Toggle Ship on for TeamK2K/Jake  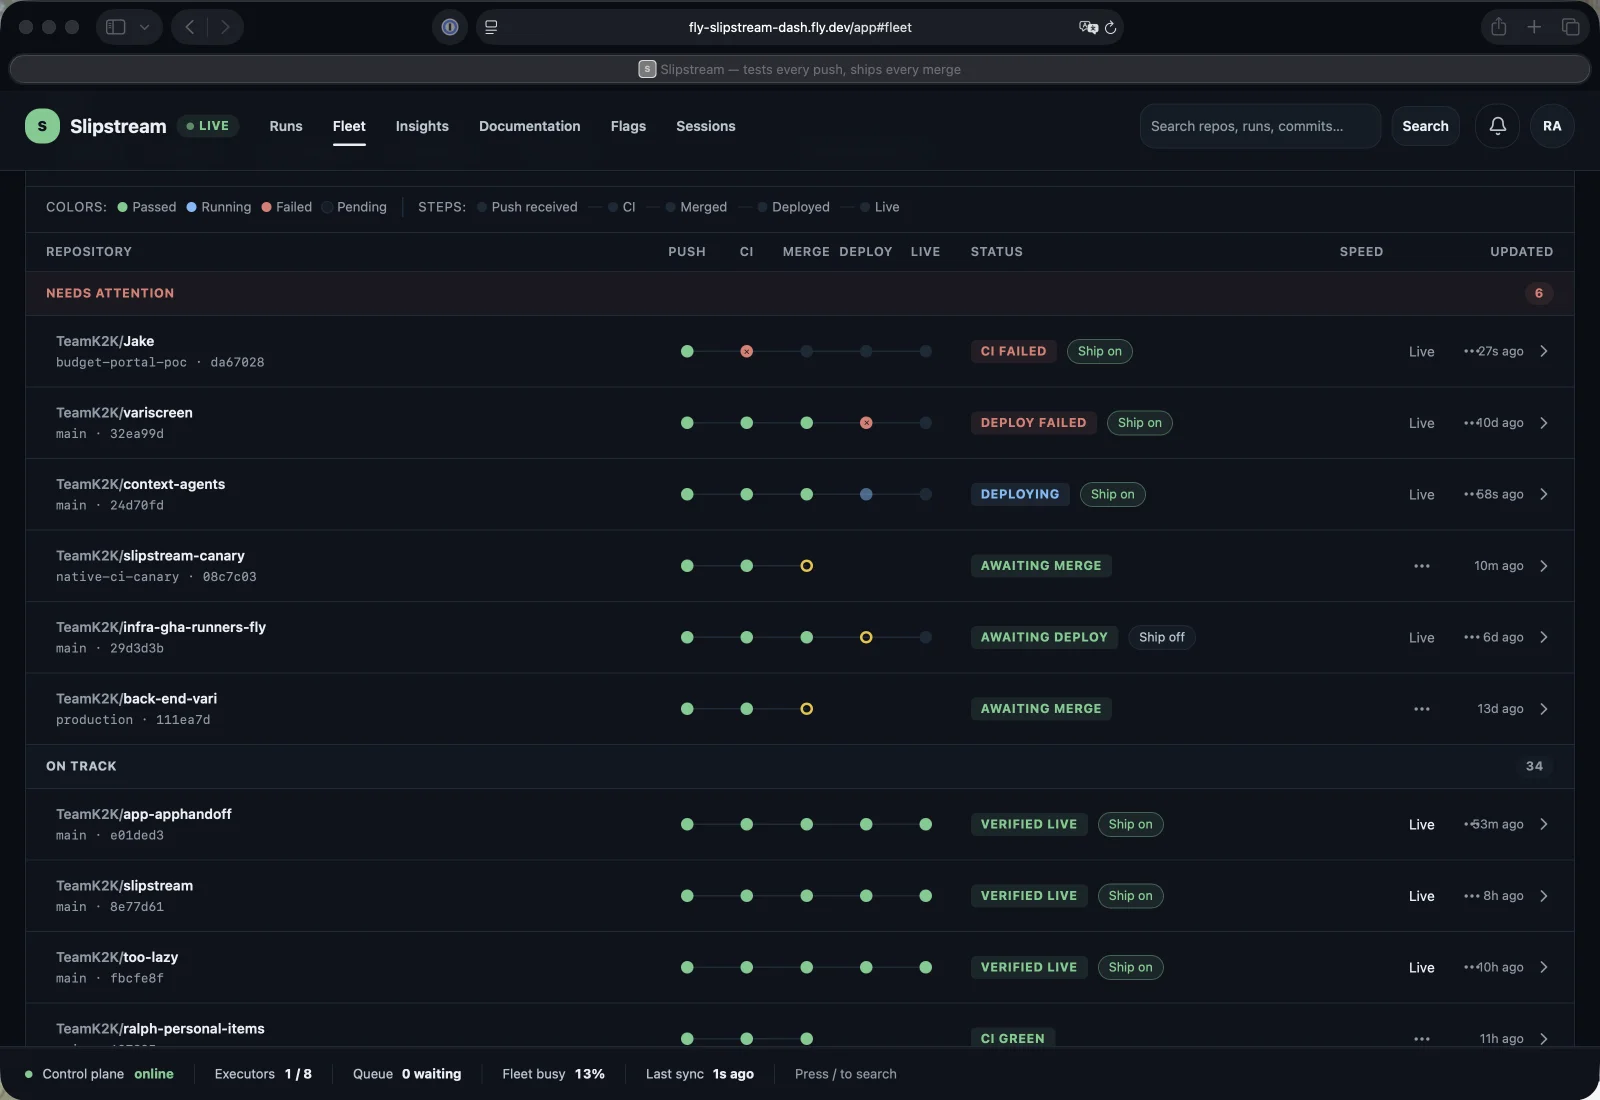1099,351
